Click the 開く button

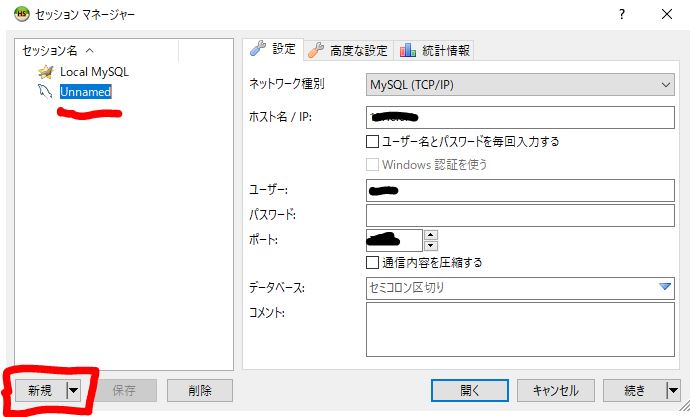[470, 390]
